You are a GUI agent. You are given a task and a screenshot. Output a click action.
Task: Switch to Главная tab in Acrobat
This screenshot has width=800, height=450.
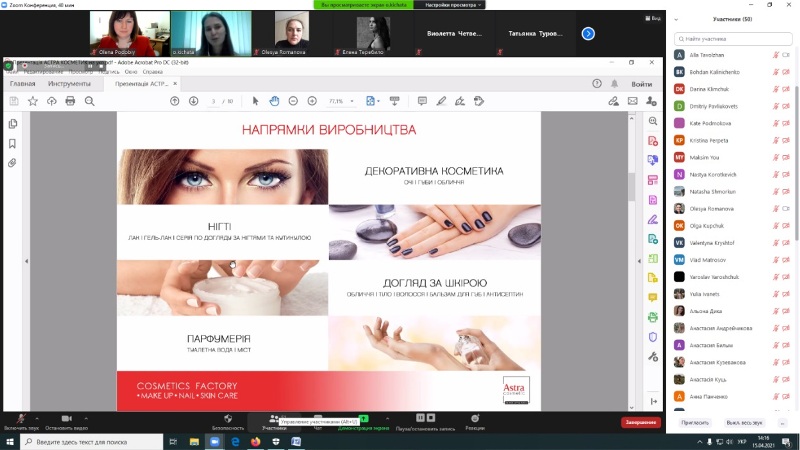(22, 83)
